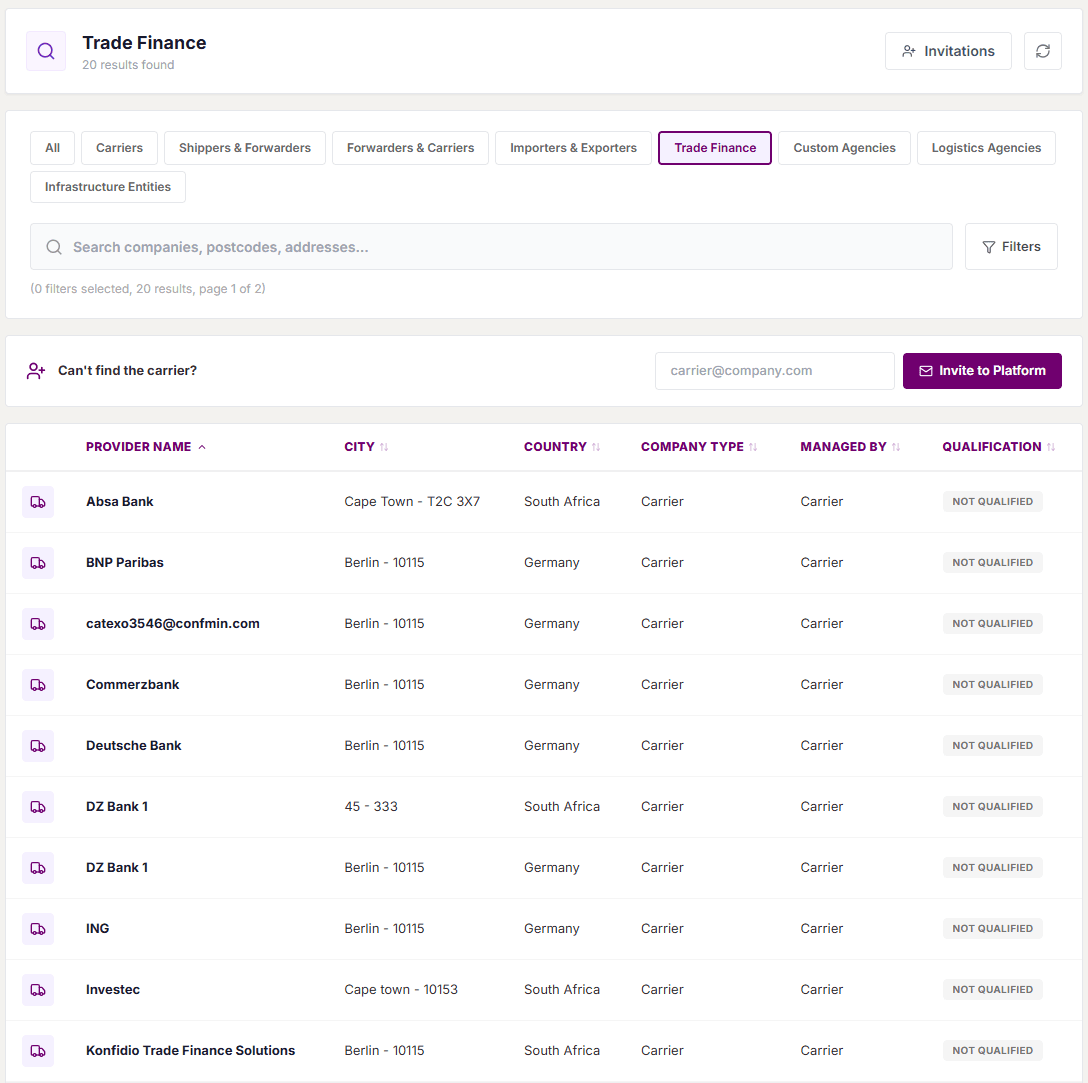Viewport: 1088px width, 1083px height.
Task: Switch to the Carriers tab
Action: [x=119, y=148]
